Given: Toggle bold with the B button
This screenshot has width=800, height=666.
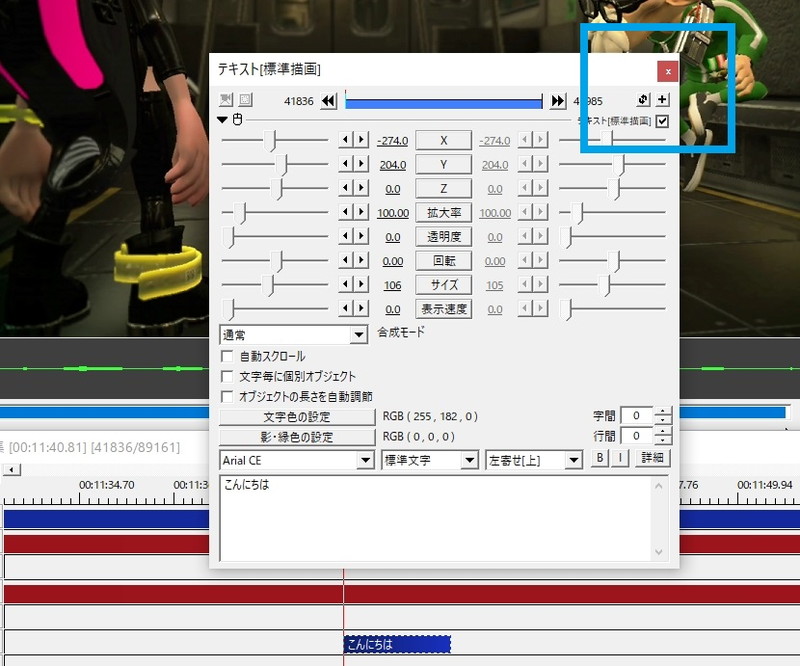Looking at the screenshot, I should pyautogui.click(x=600, y=458).
